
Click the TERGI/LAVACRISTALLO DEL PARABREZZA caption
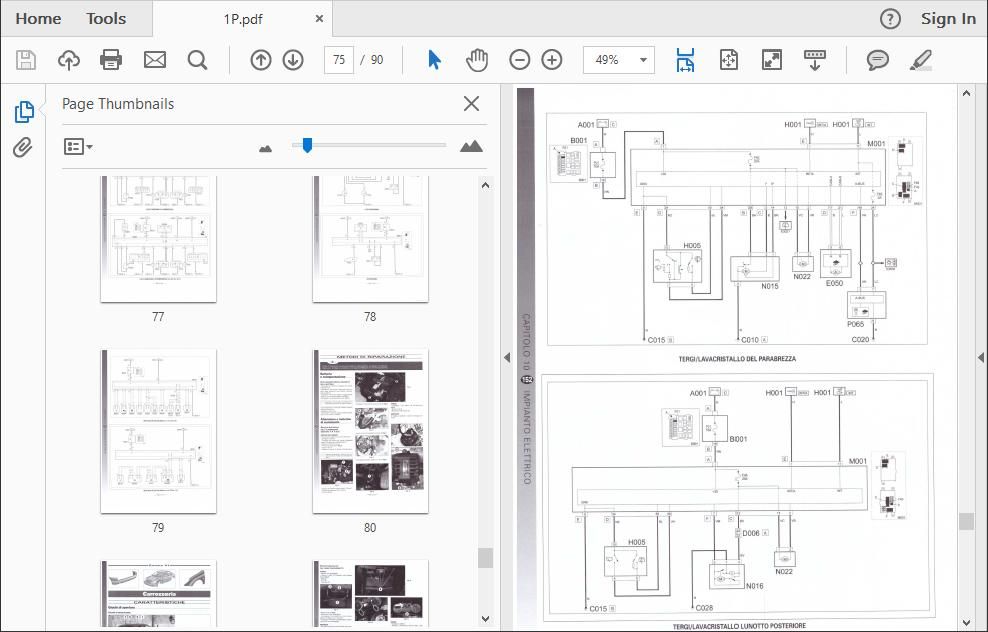tap(737, 359)
